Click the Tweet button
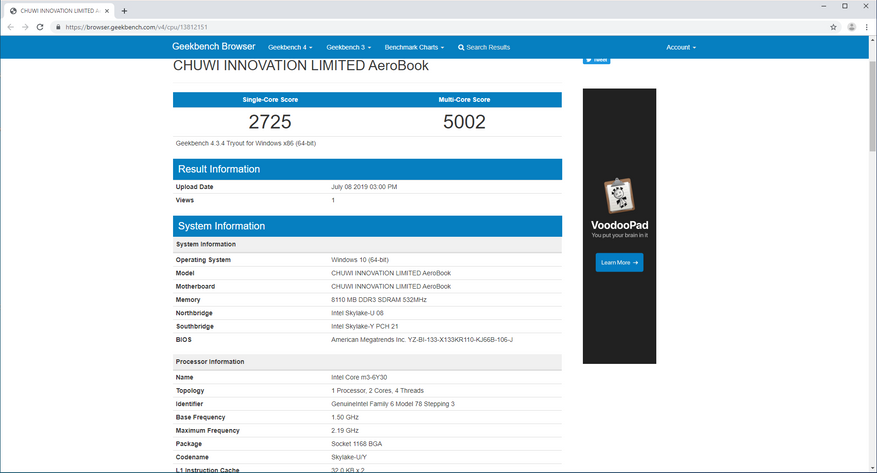 [596, 60]
